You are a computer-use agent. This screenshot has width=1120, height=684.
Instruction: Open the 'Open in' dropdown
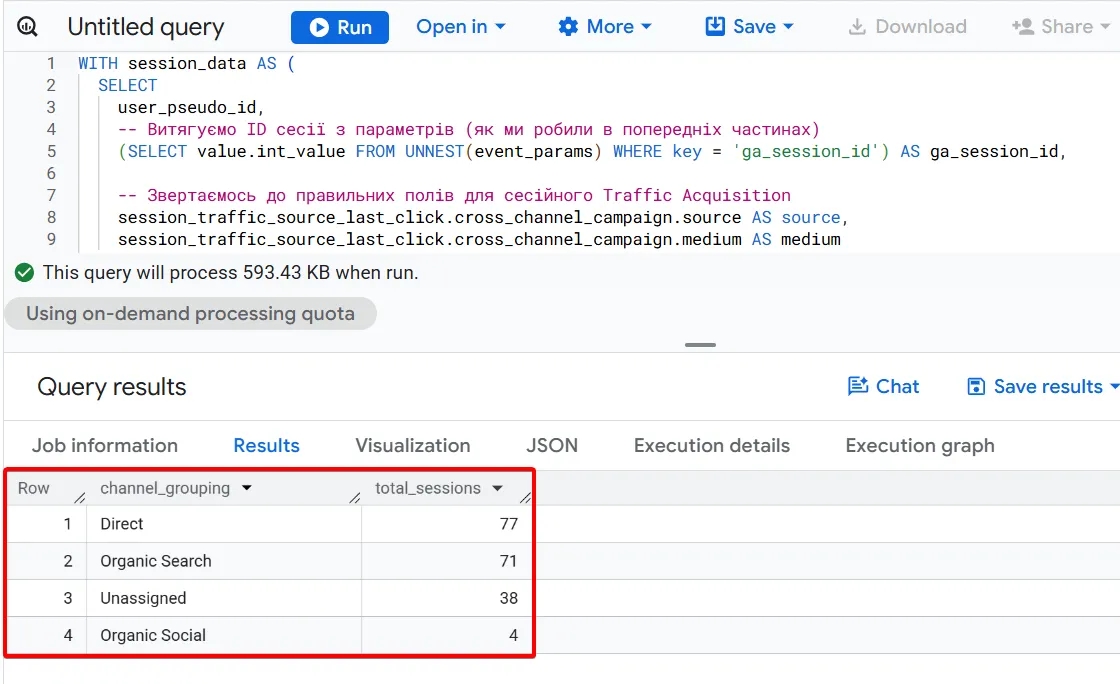[461, 27]
